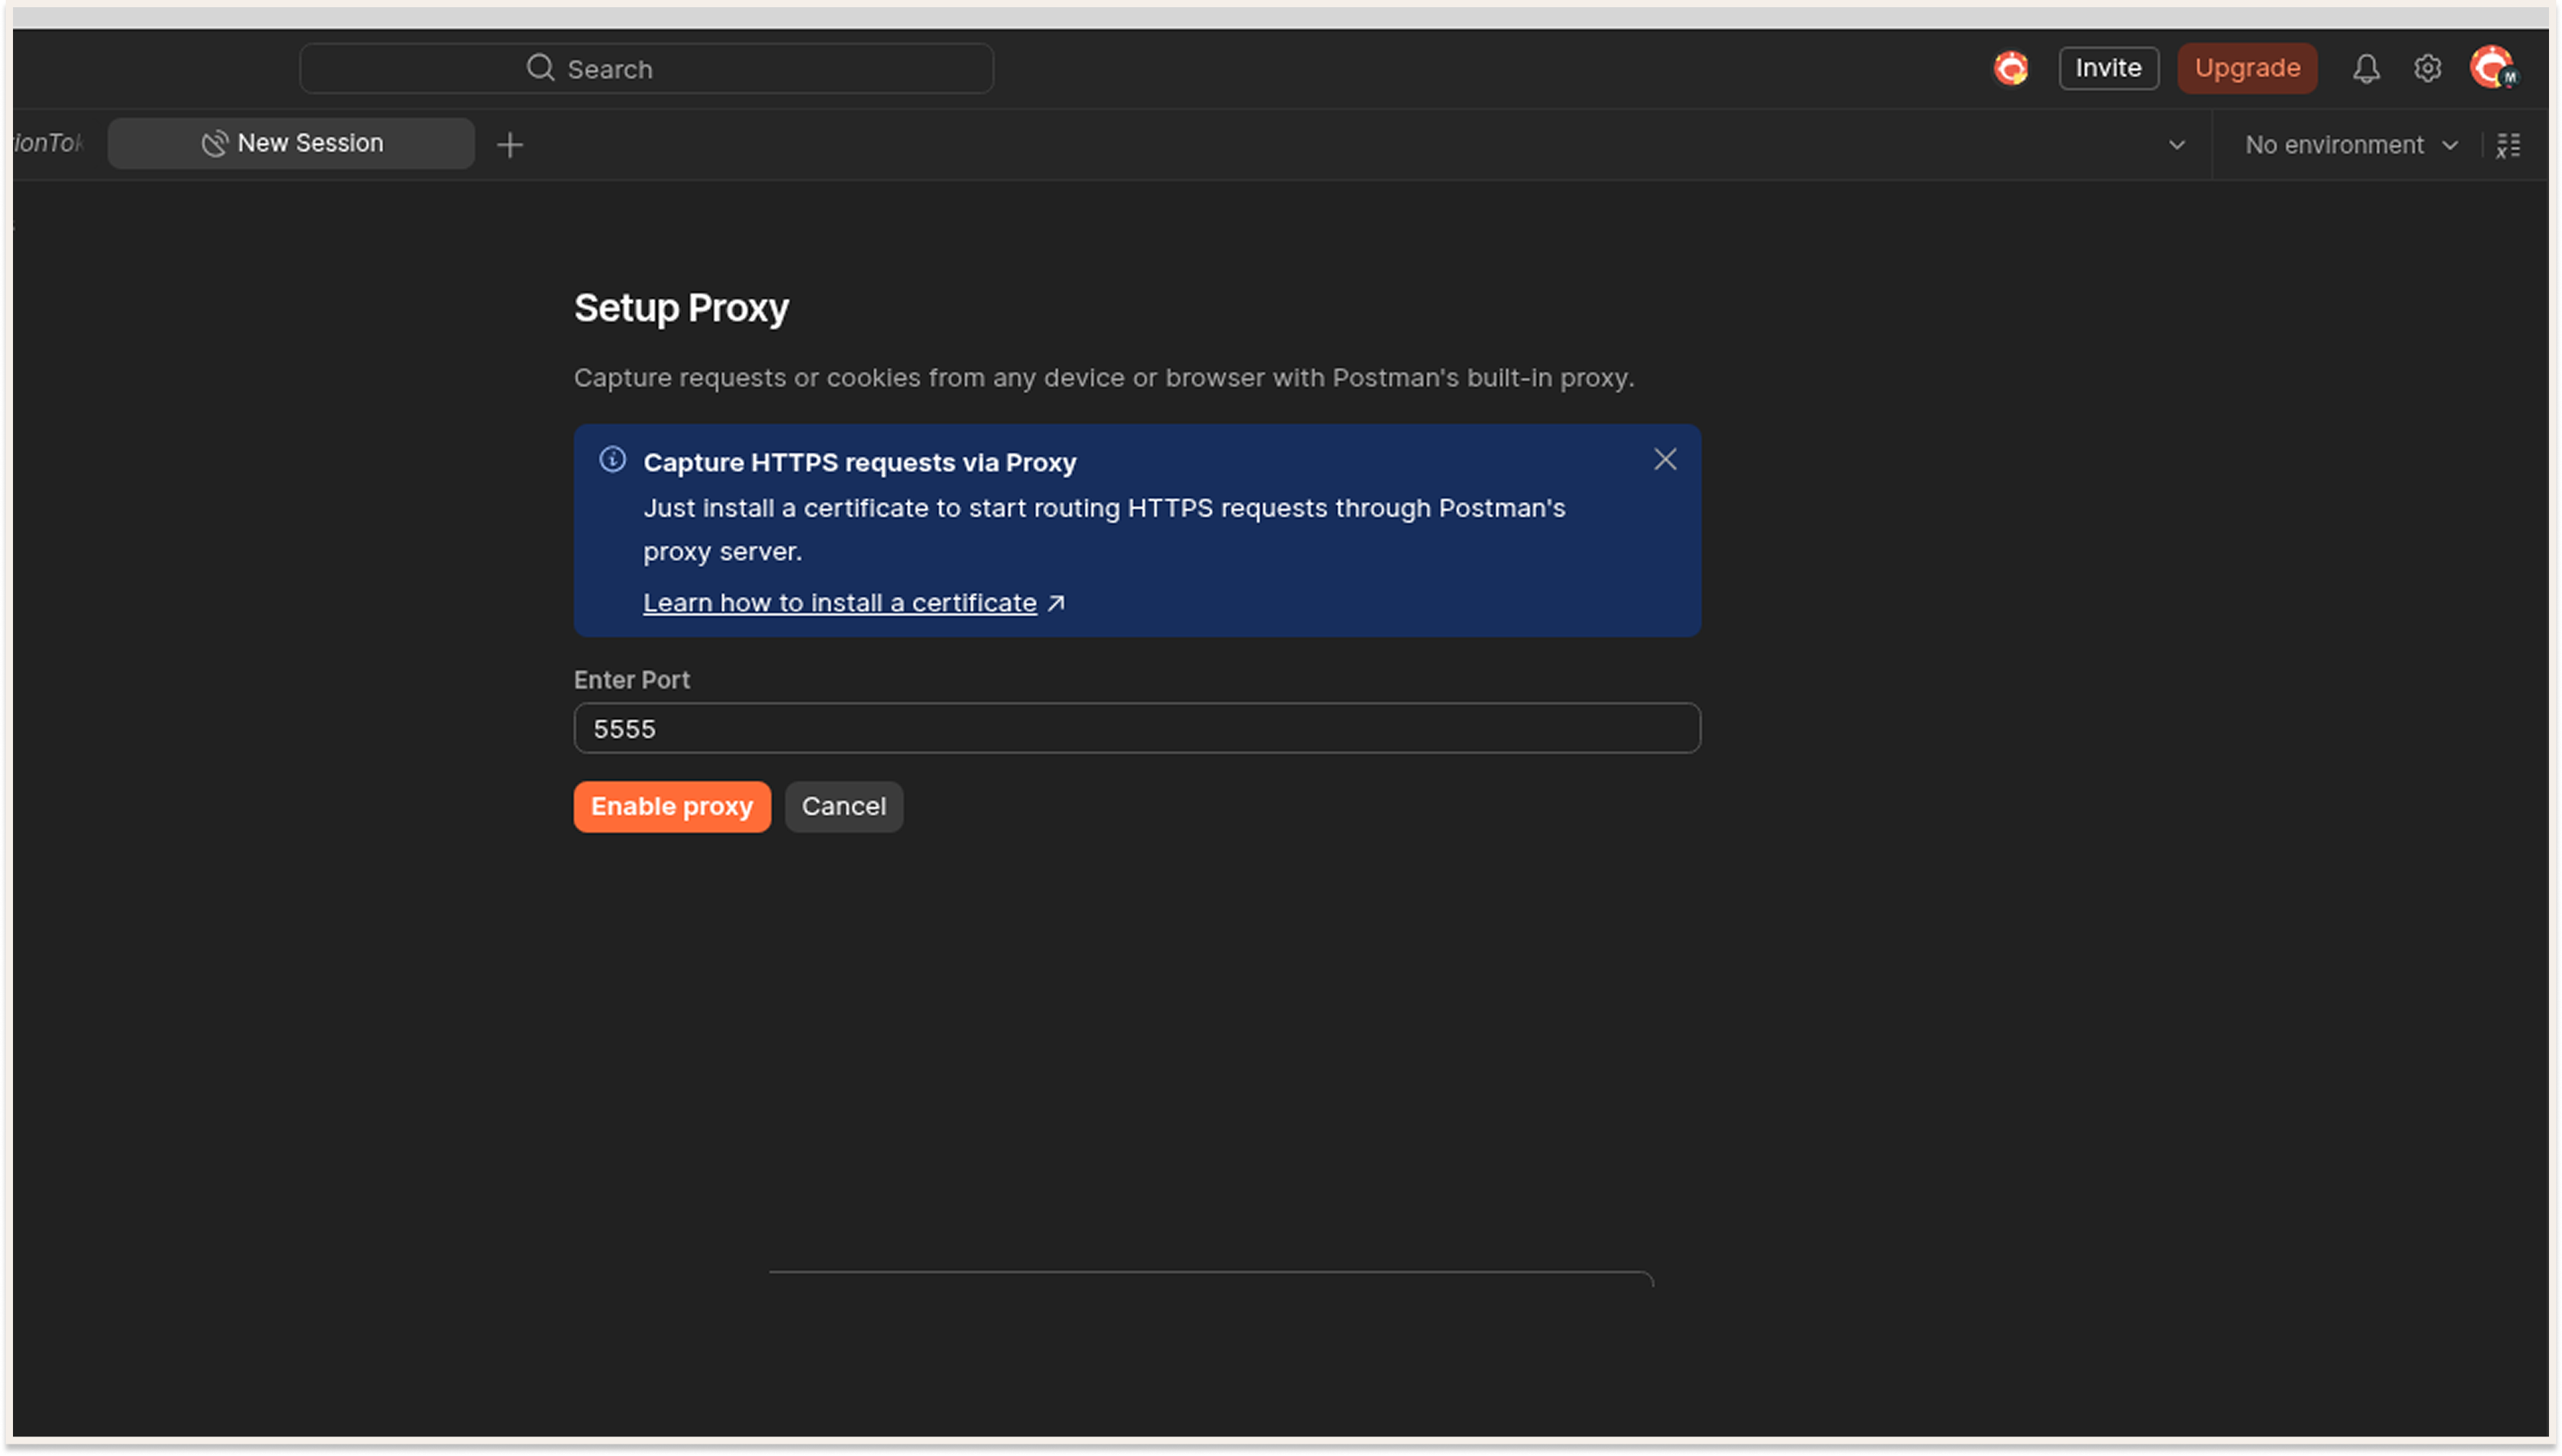This screenshot has height=1456, width=2562.
Task: Open the notifications bell
Action: pos(2365,68)
